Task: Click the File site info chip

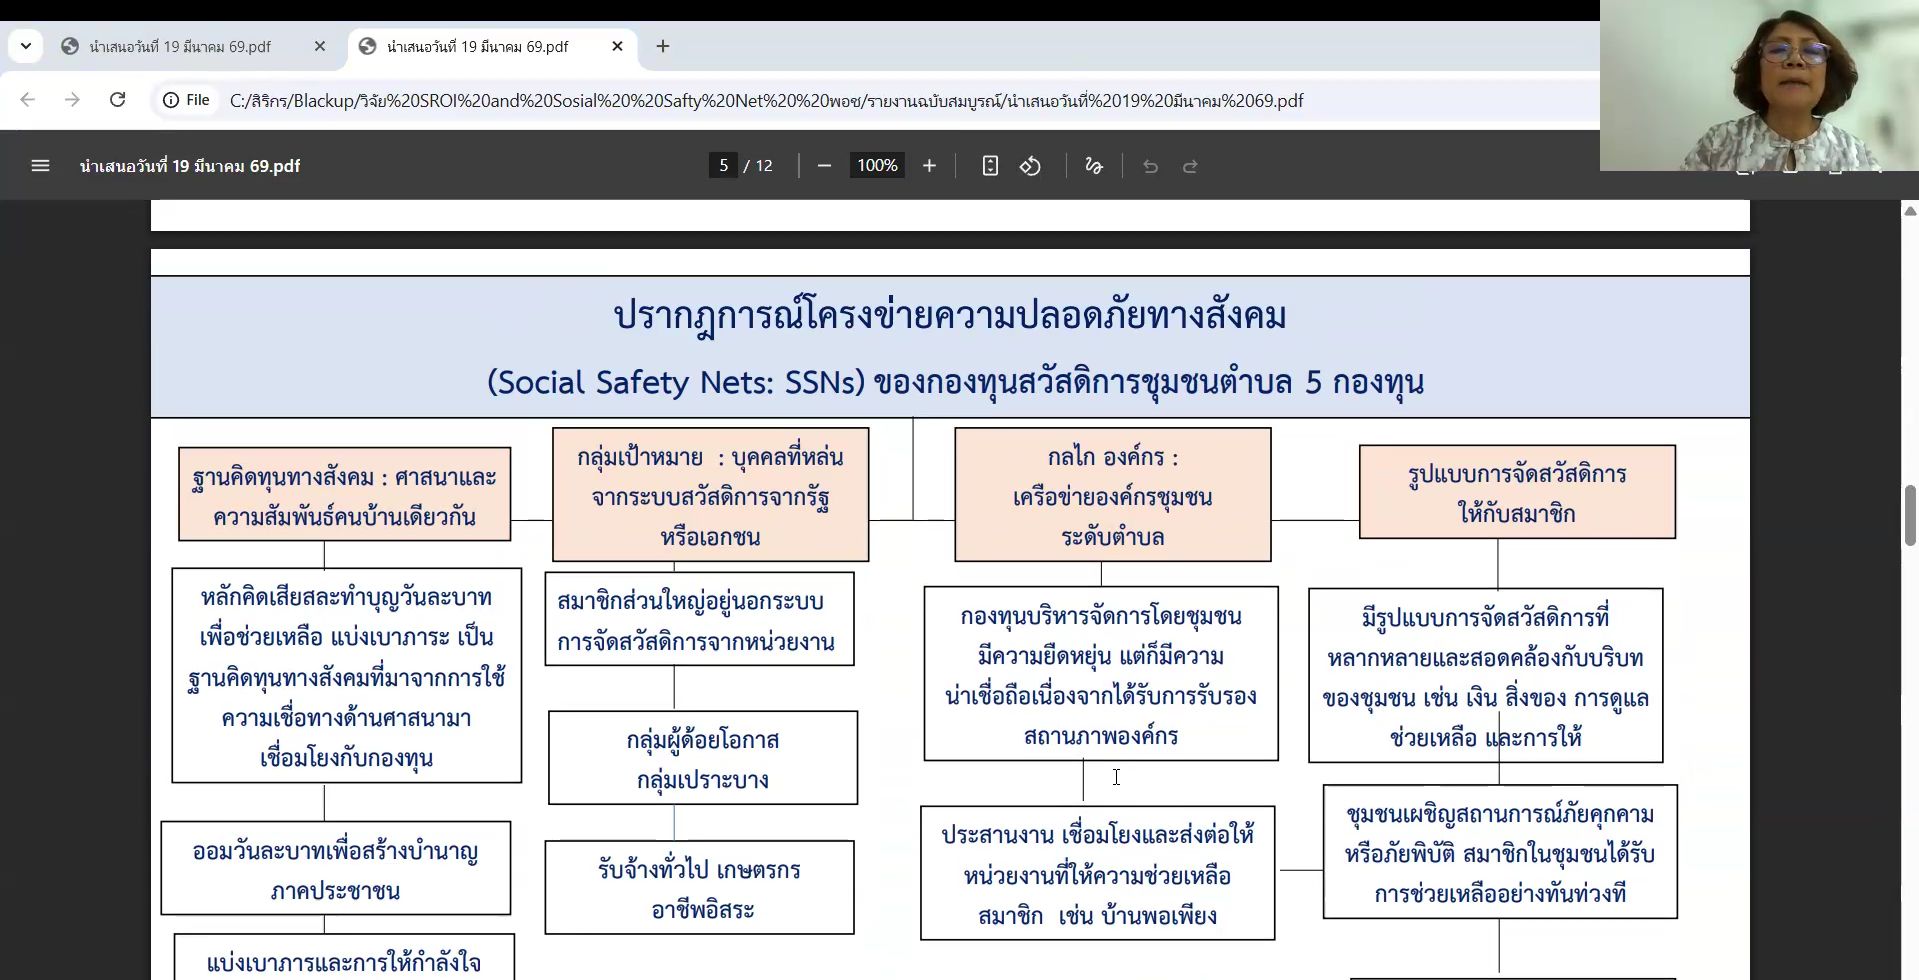Action: point(187,100)
